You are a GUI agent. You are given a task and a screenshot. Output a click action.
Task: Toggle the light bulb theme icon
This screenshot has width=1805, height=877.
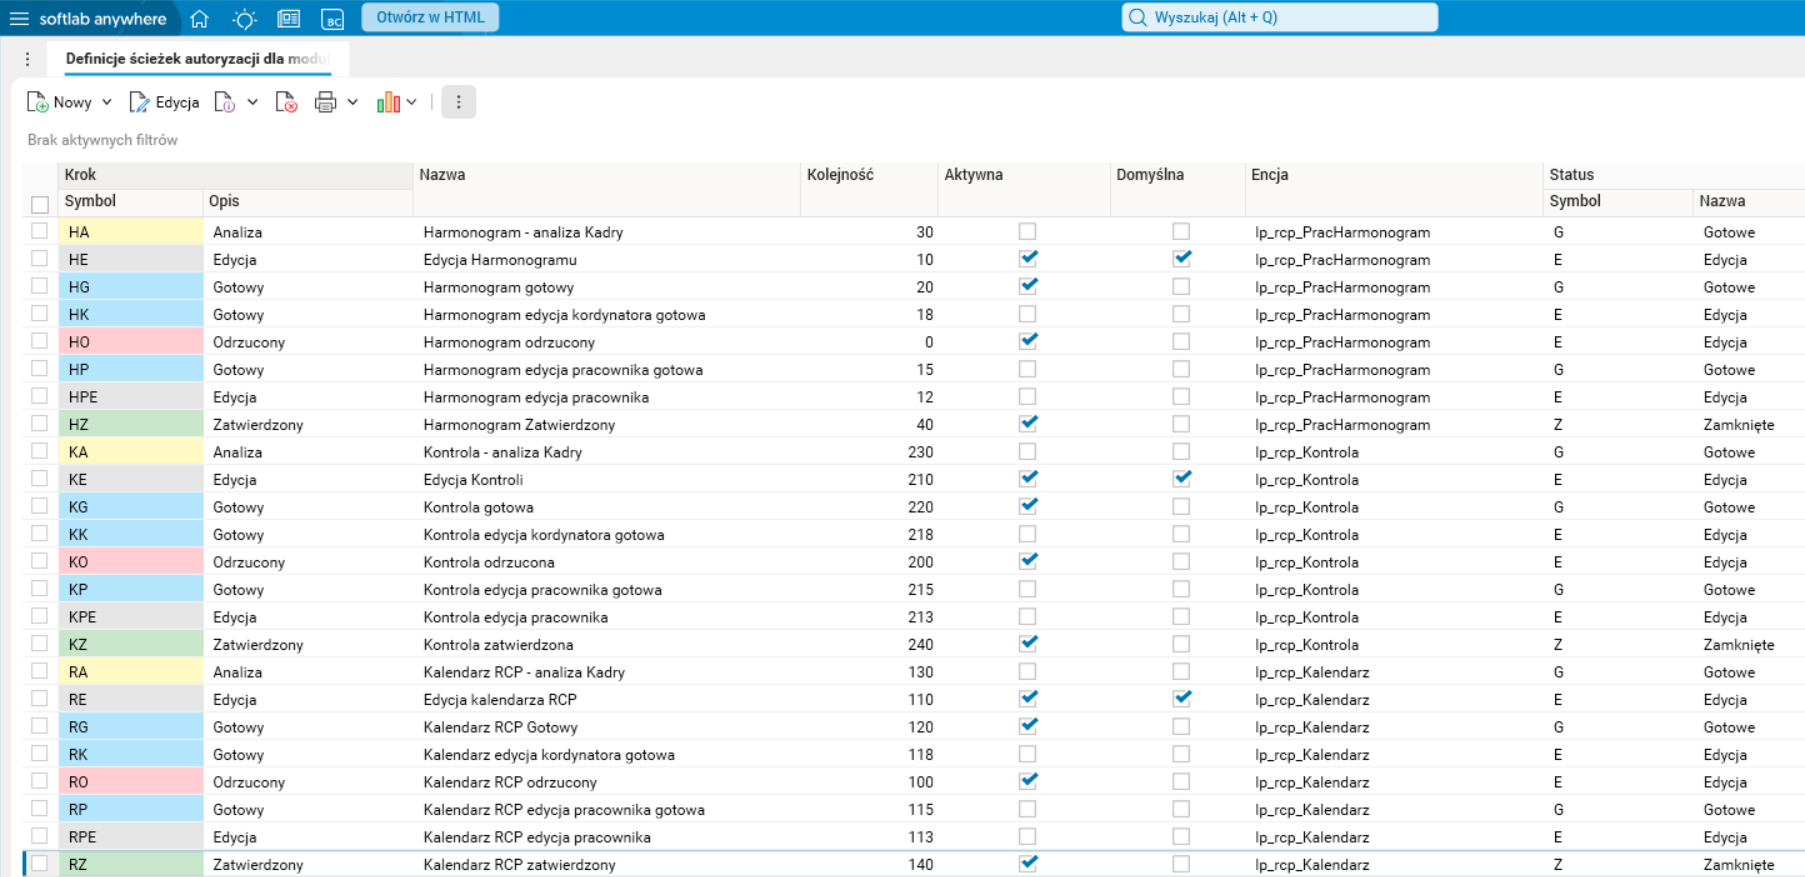(x=244, y=18)
